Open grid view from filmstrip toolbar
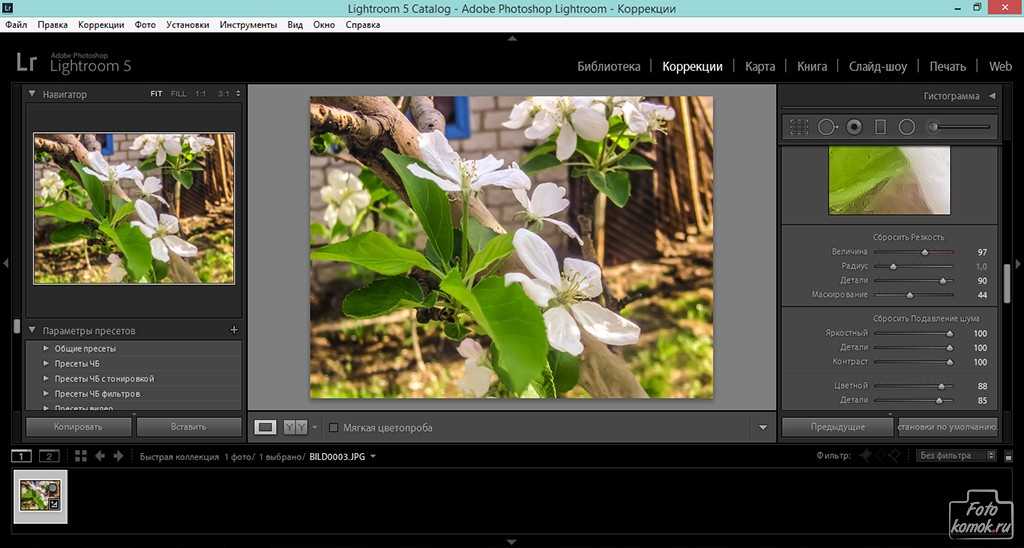 pyautogui.click(x=80, y=456)
